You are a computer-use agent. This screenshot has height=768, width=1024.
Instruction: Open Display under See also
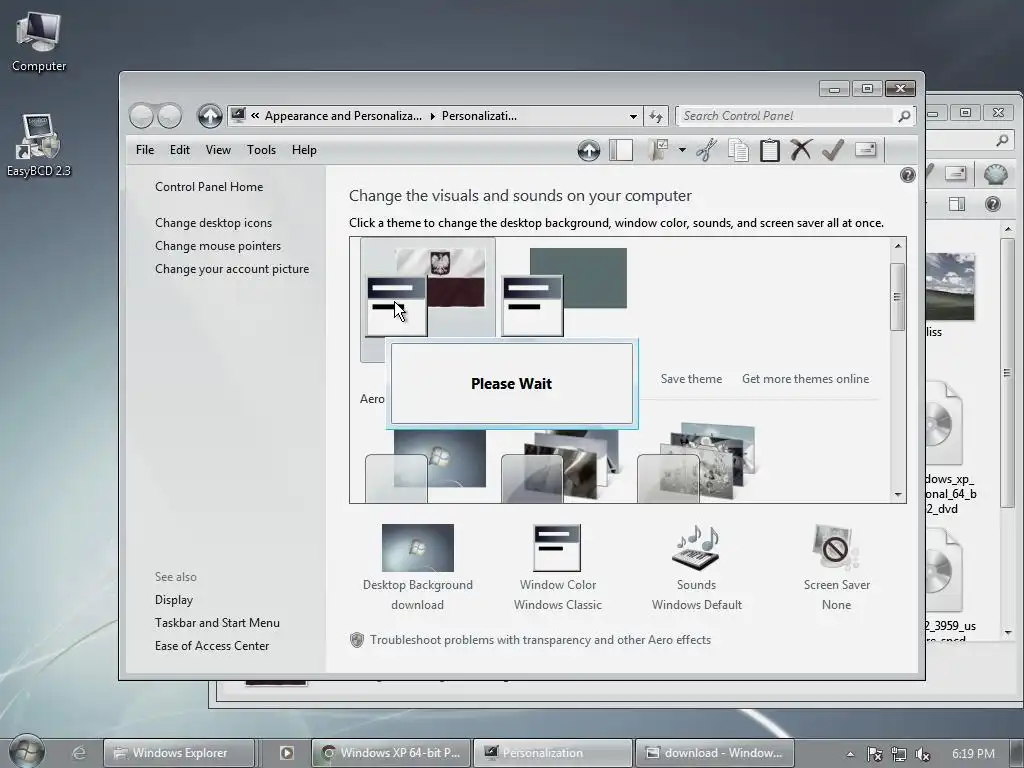174,600
